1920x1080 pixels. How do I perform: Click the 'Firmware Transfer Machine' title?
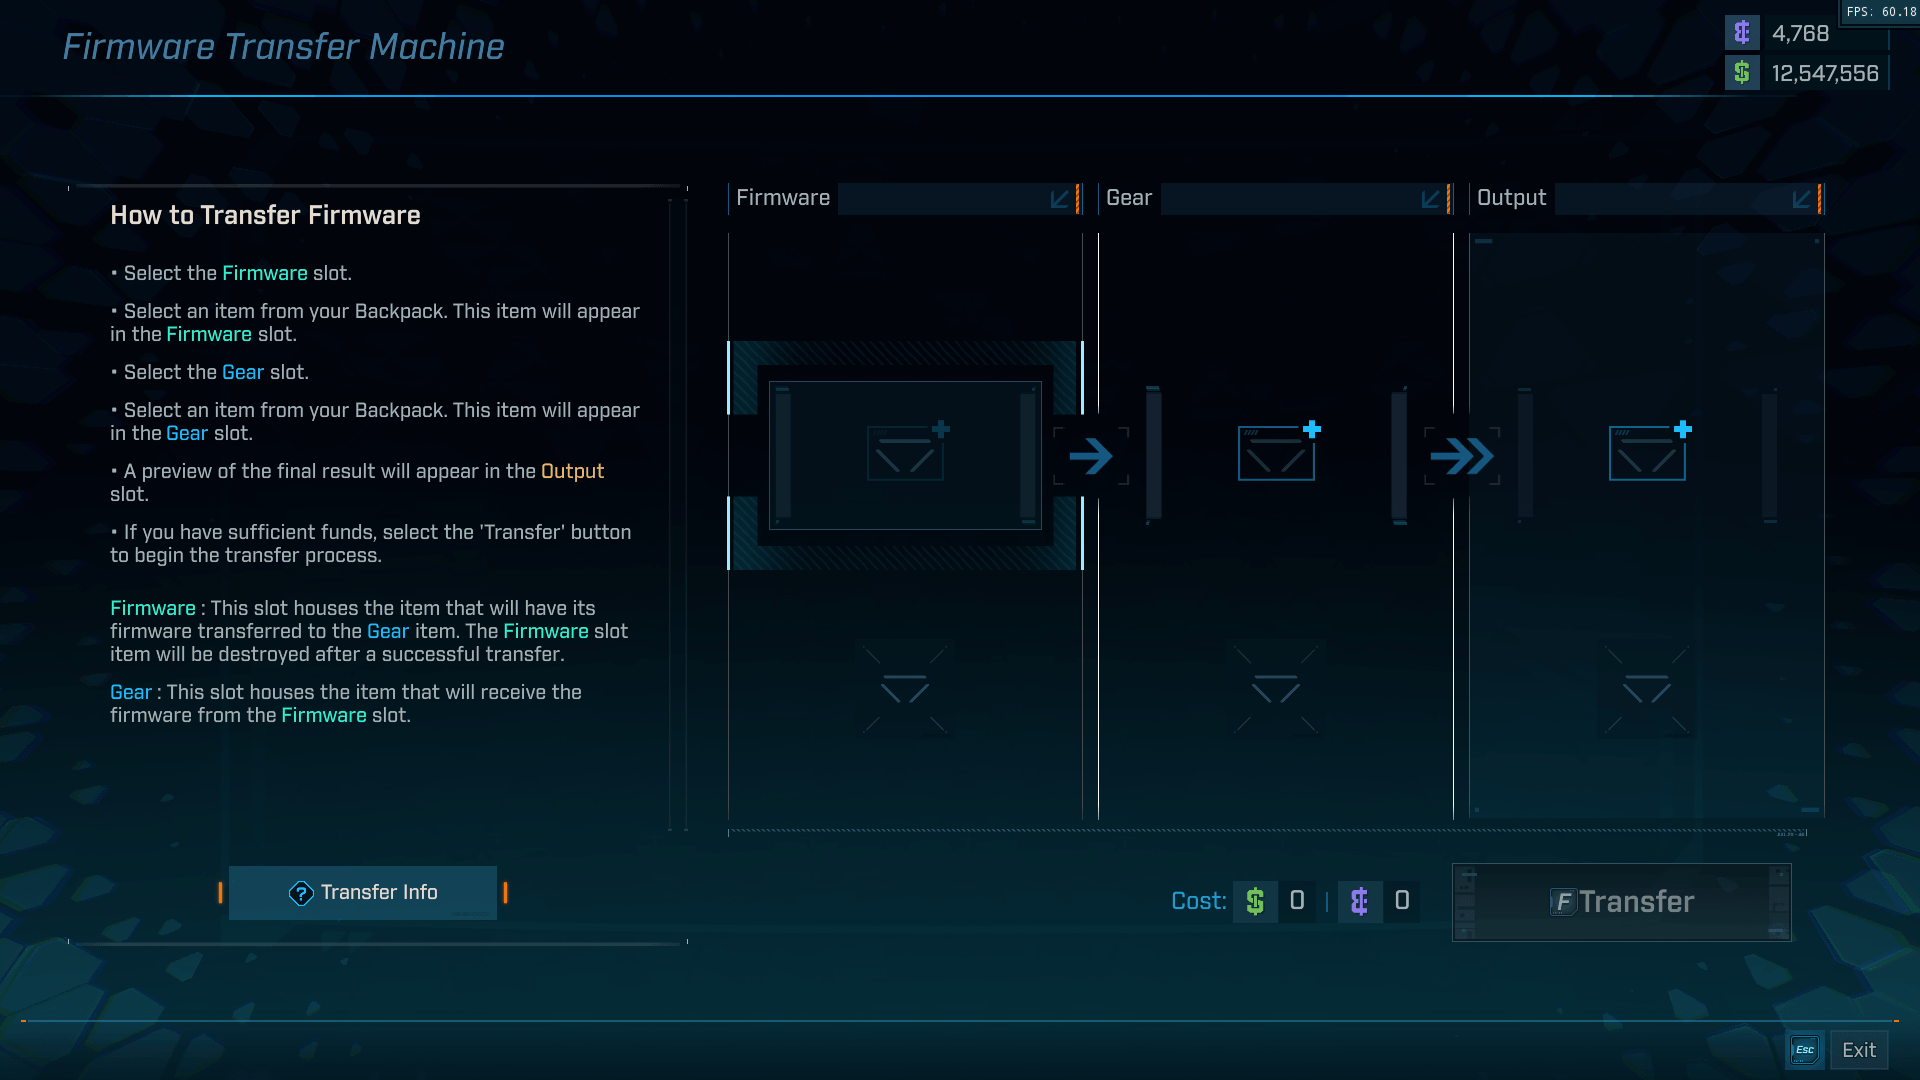coord(283,47)
